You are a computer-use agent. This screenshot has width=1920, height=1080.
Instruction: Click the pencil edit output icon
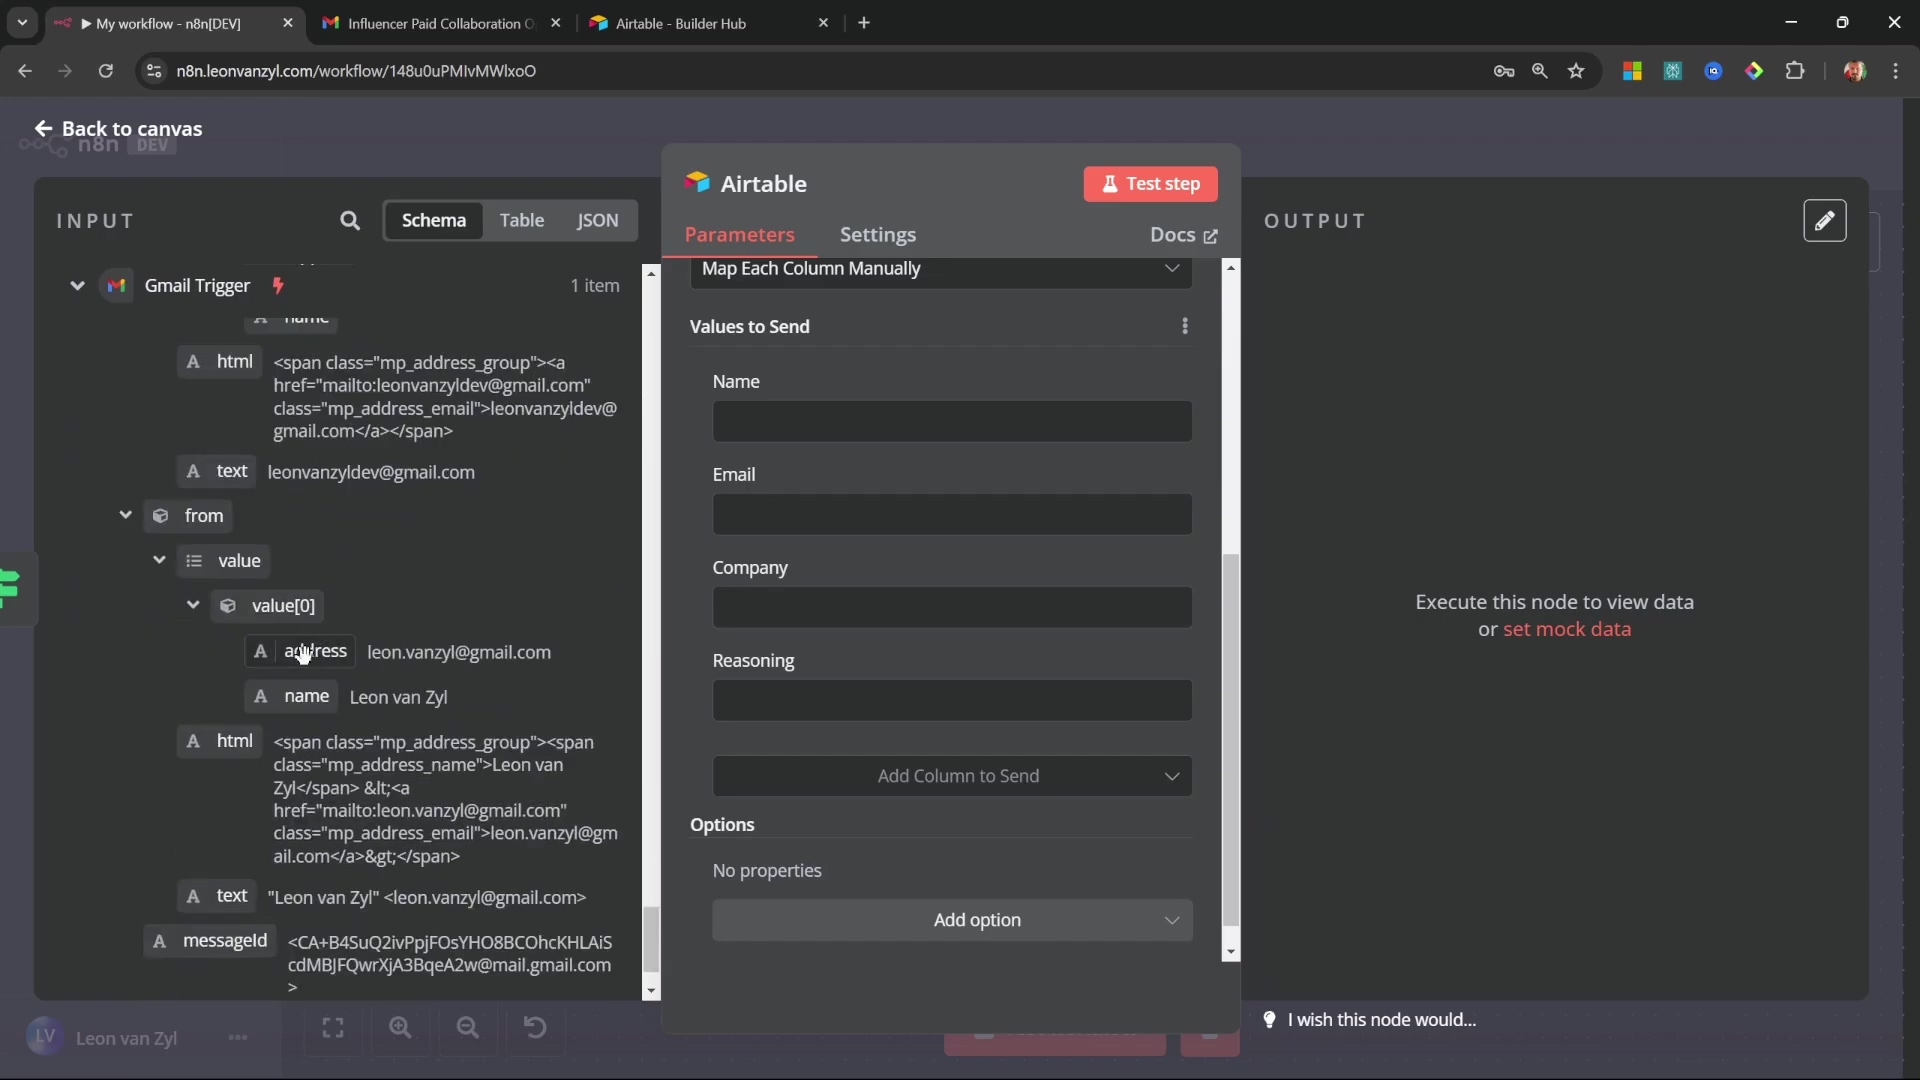pyautogui.click(x=1824, y=220)
